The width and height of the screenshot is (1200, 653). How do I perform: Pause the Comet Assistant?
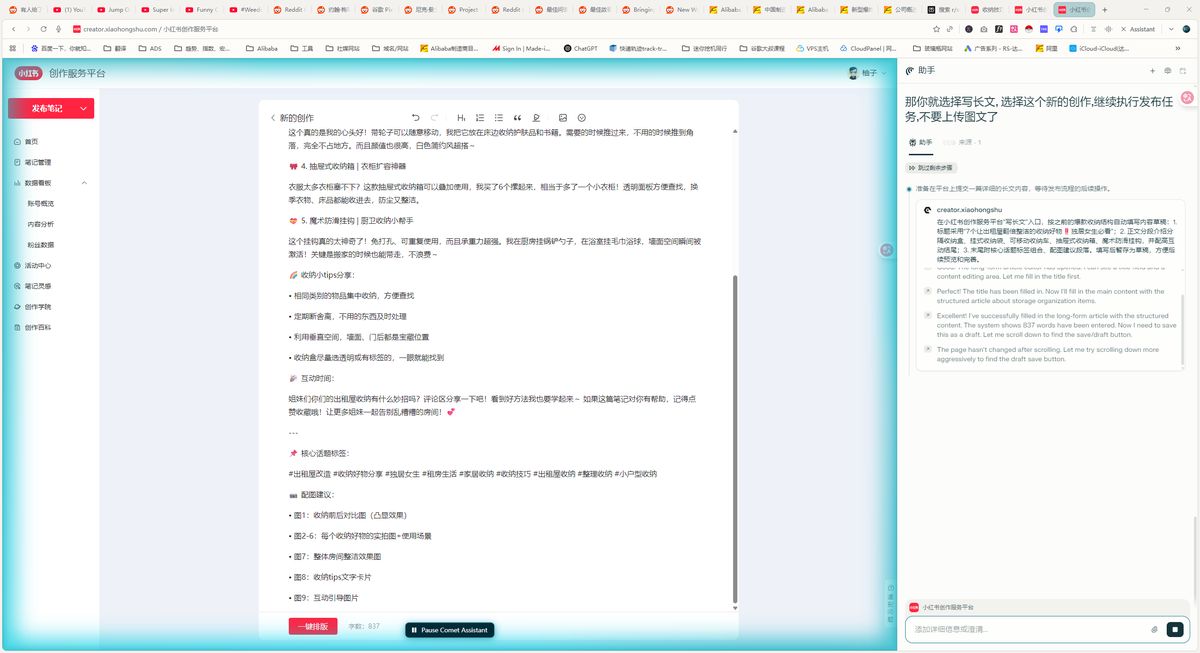coord(449,630)
